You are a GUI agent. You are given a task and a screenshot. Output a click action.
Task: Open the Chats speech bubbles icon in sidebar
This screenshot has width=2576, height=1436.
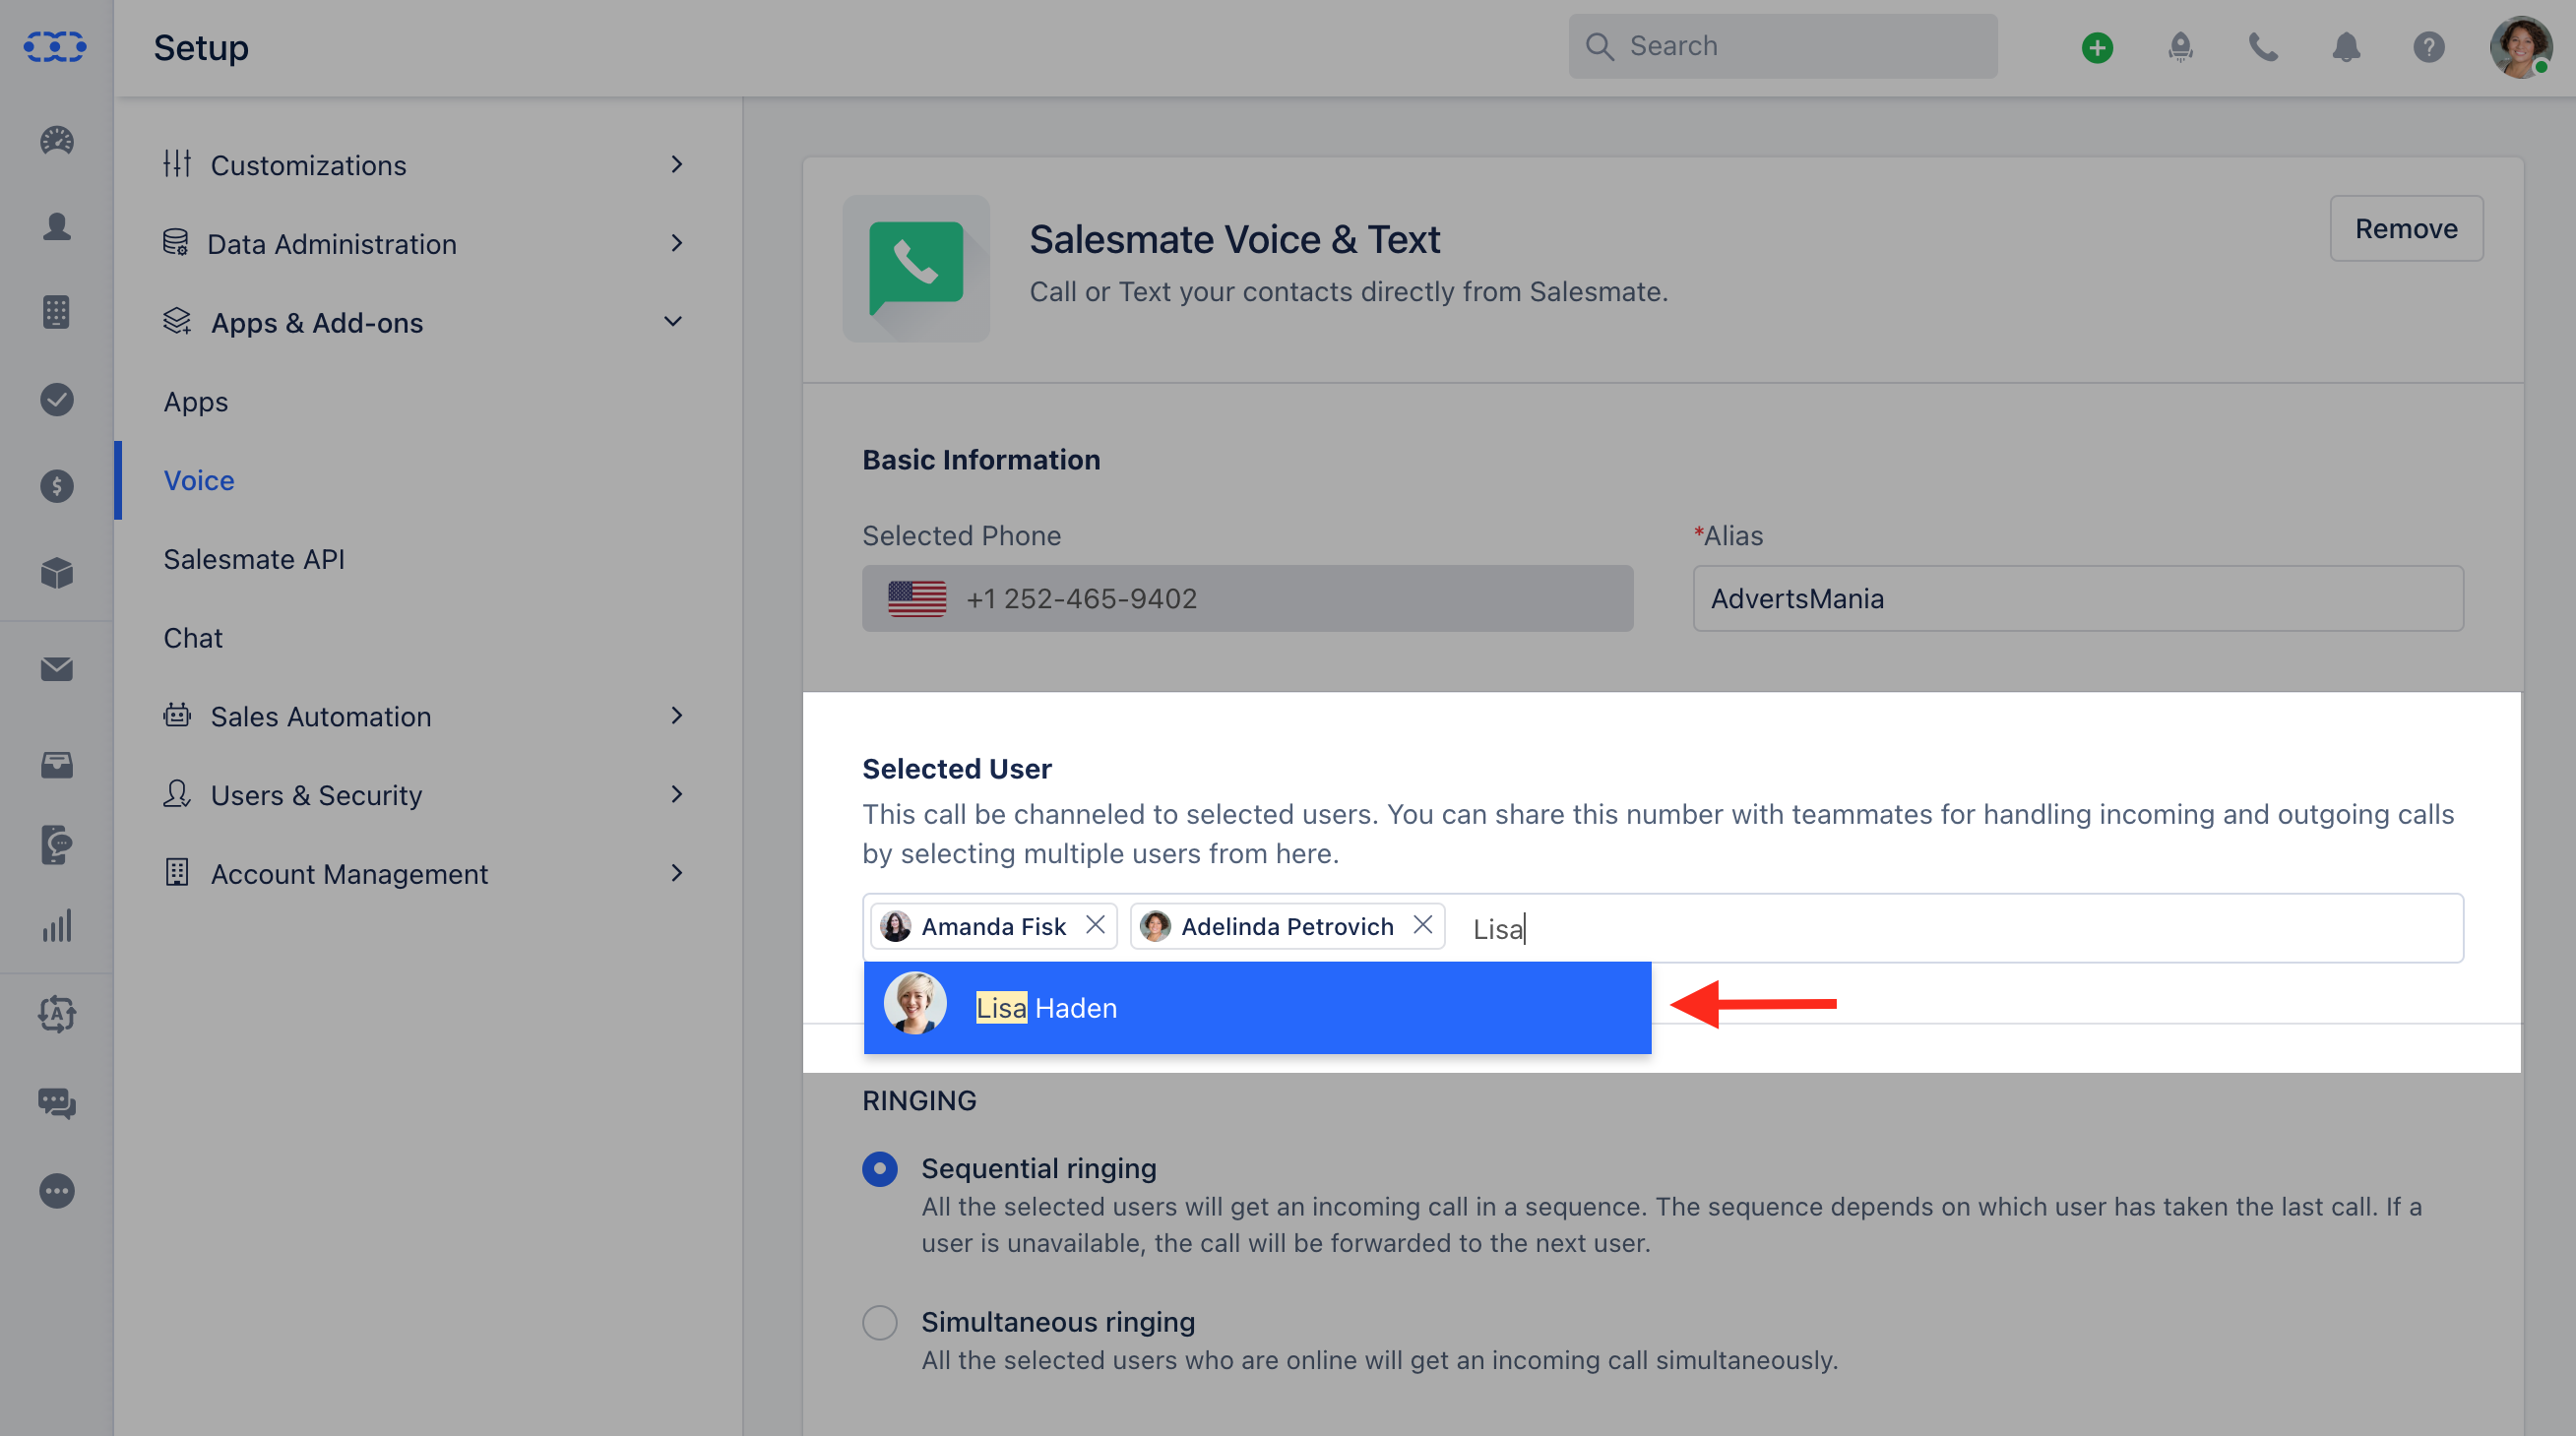[57, 1103]
